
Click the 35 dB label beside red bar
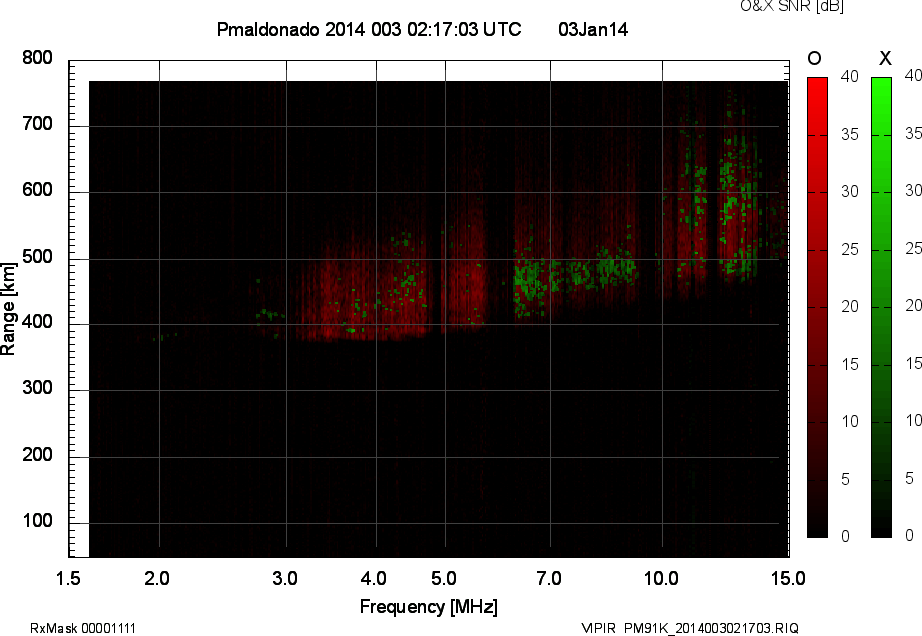(x=850, y=135)
